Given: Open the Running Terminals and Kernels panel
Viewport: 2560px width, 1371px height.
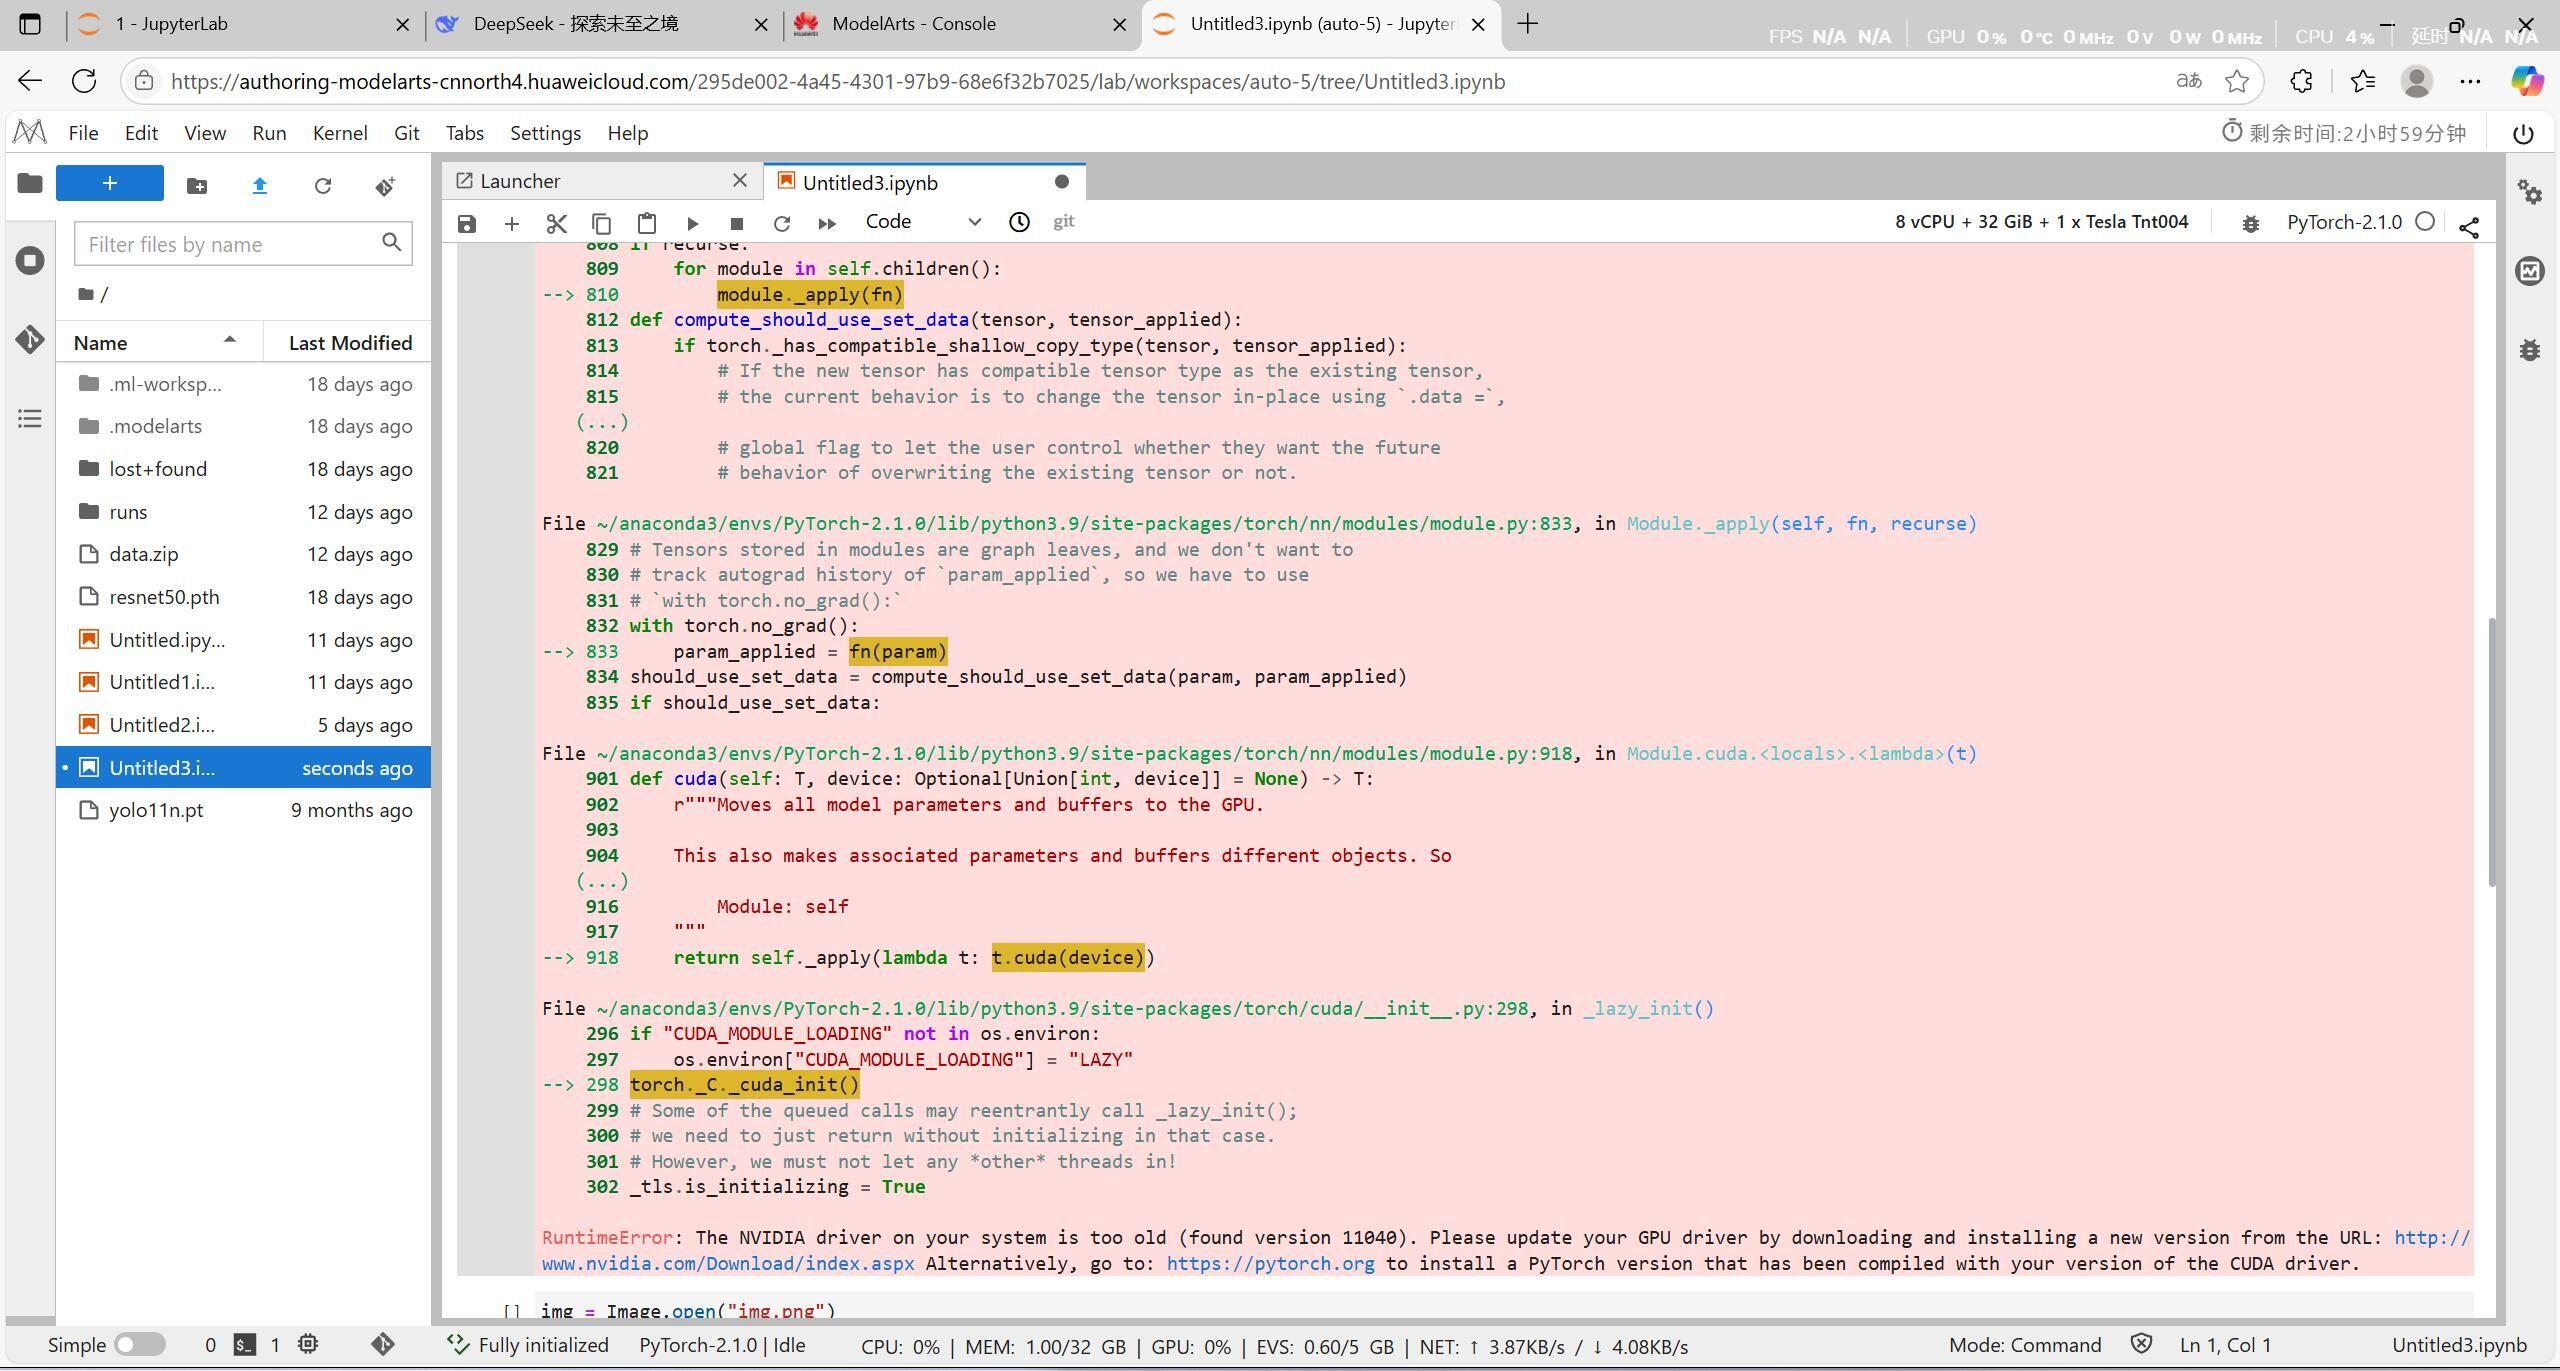Looking at the screenshot, I should pos(29,261).
